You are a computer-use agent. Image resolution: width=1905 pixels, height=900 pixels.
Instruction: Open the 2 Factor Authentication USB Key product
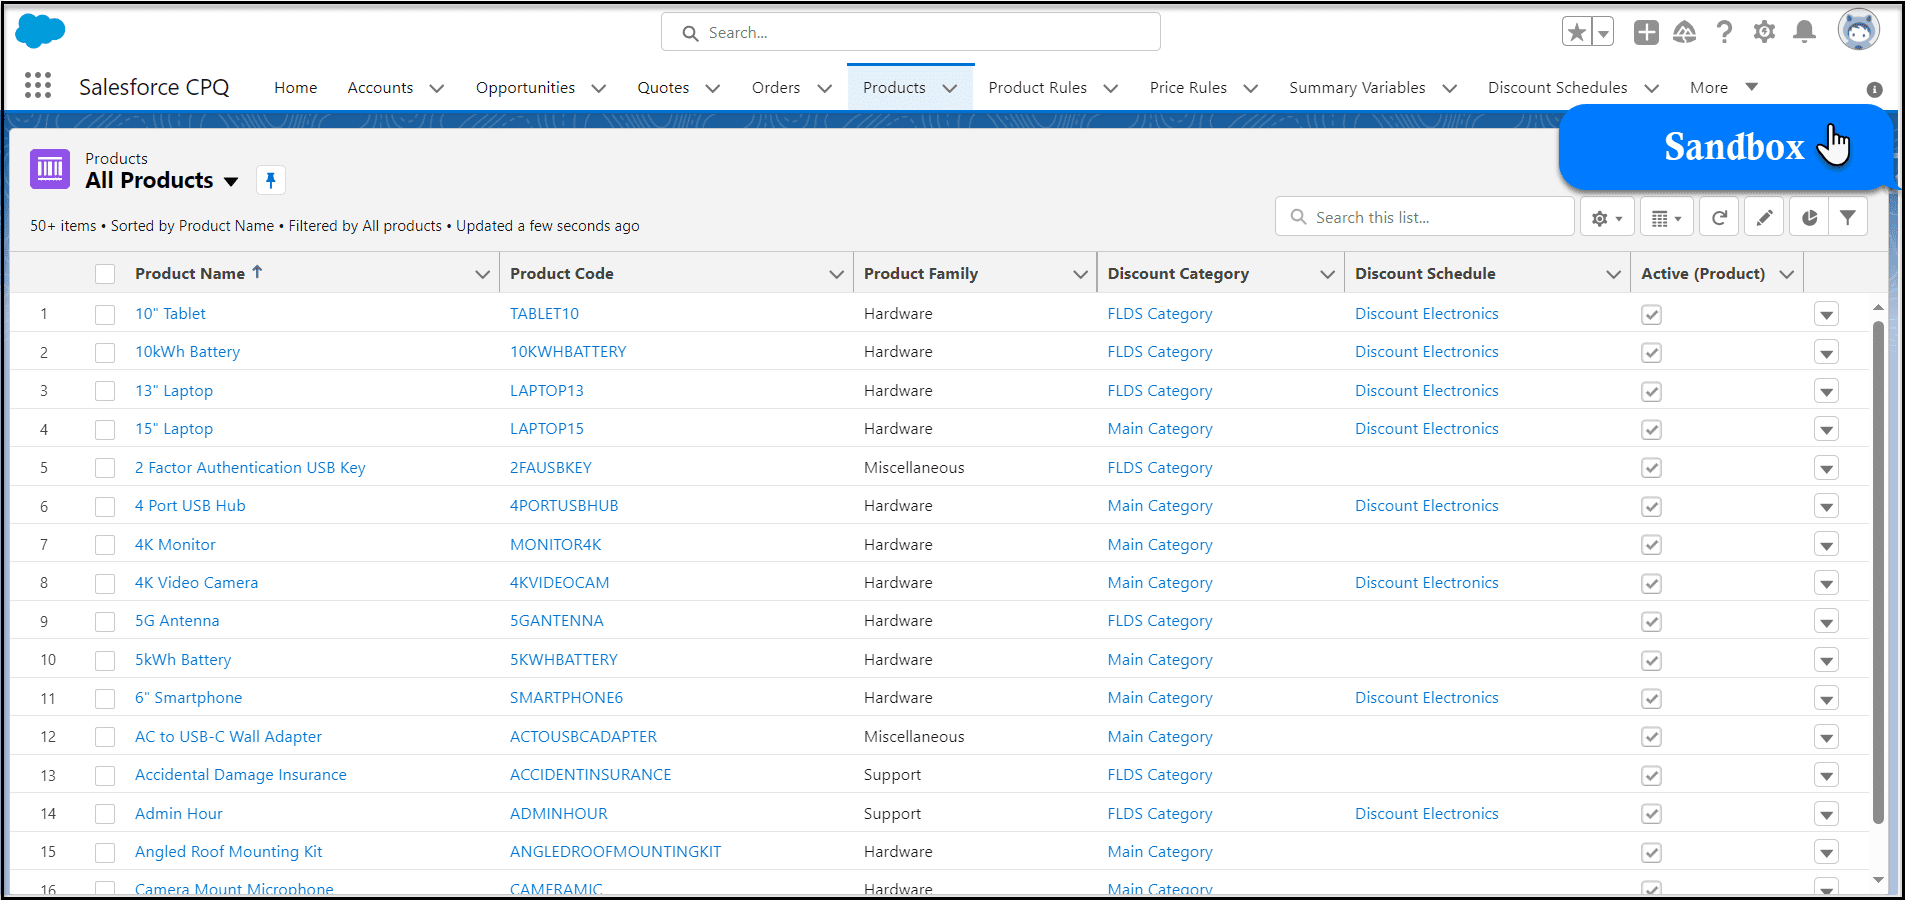pos(250,468)
